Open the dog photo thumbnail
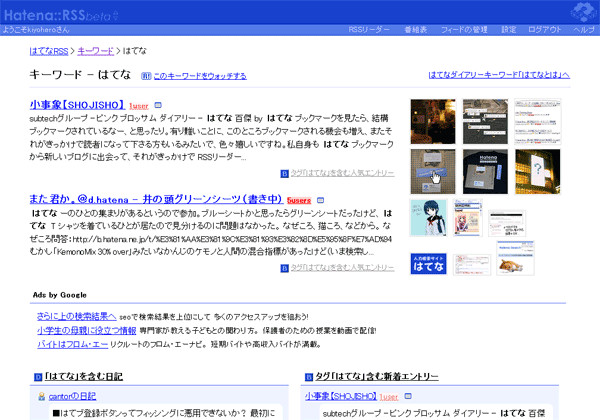This screenshot has width=600, height=420. [x=515, y=258]
